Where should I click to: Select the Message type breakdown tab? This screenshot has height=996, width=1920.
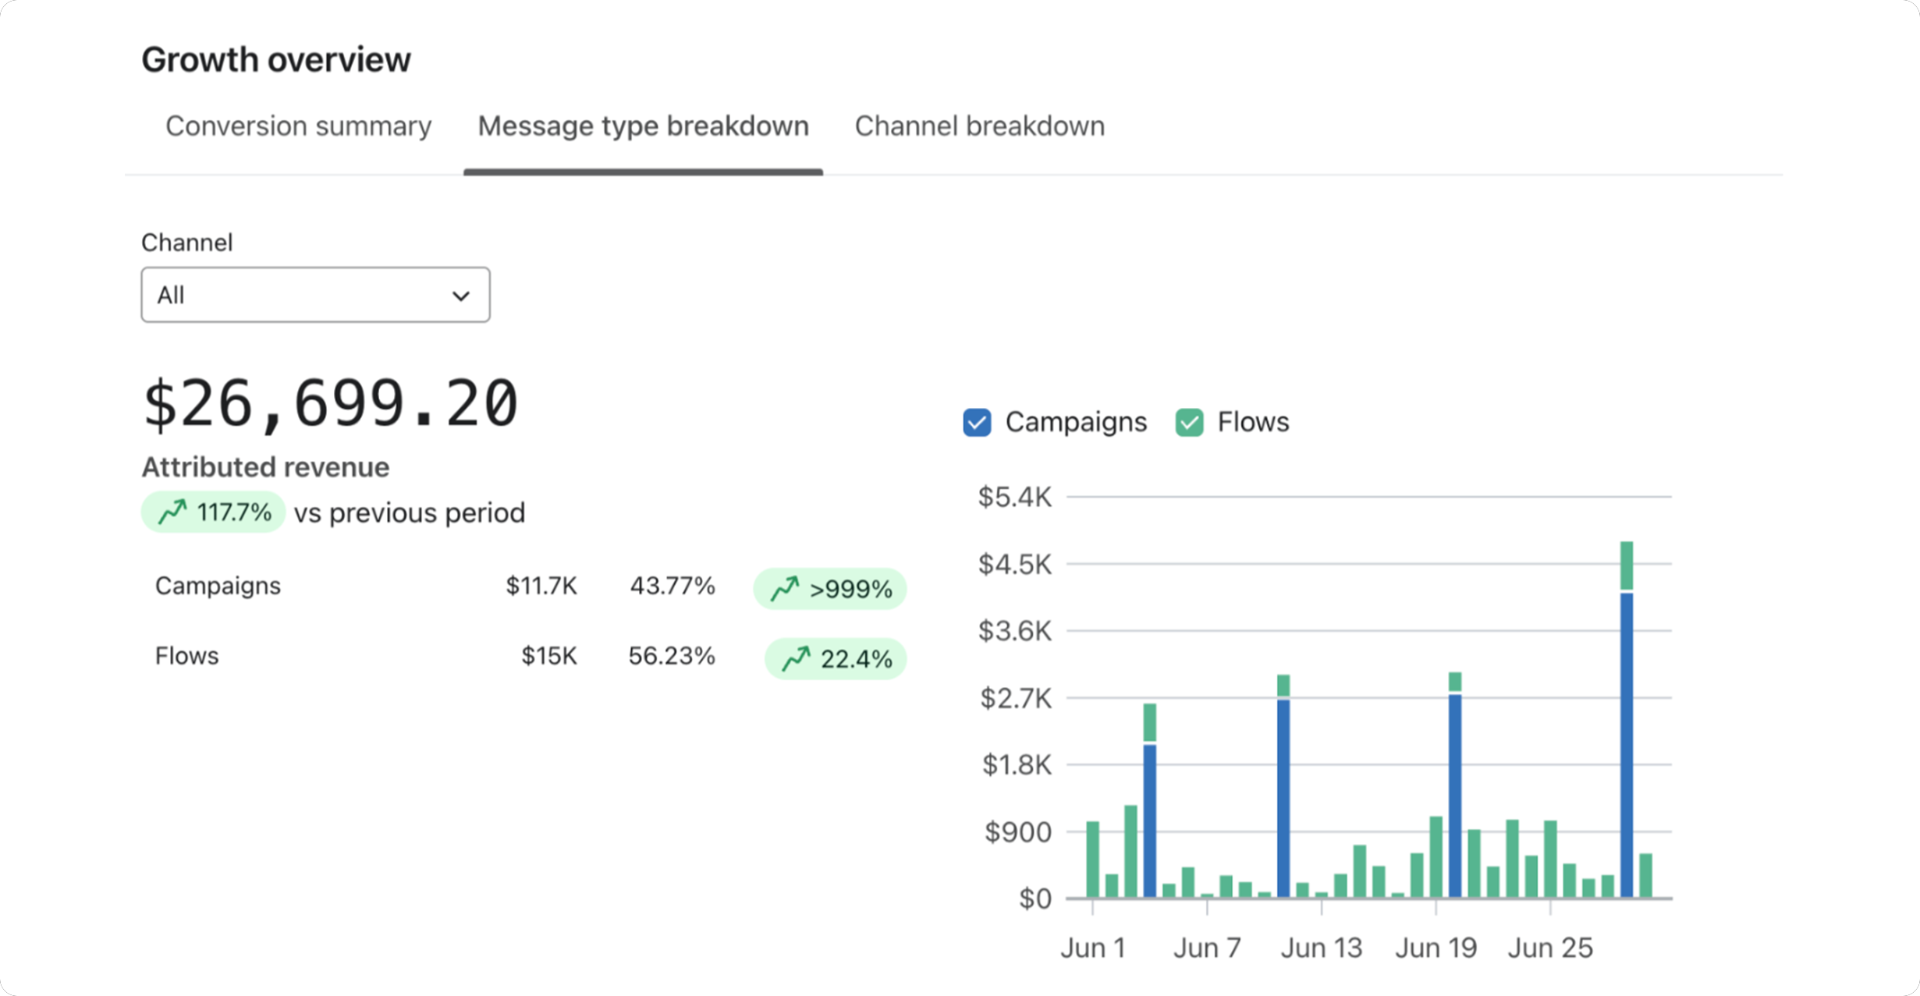click(x=643, y=126)
